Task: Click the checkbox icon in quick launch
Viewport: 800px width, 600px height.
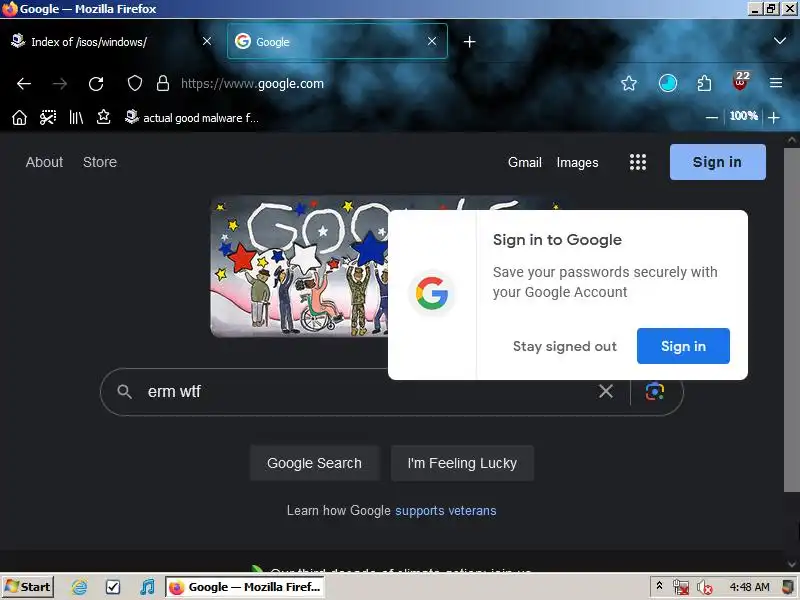Action: [113, 587]
